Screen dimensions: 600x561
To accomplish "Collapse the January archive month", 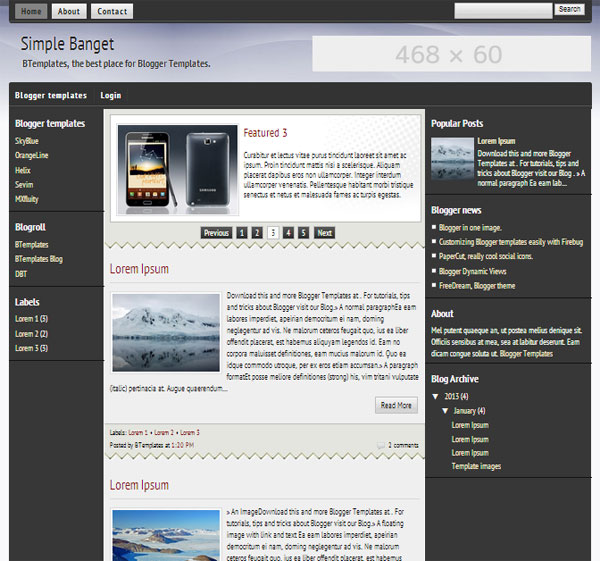I will point(445,411).
